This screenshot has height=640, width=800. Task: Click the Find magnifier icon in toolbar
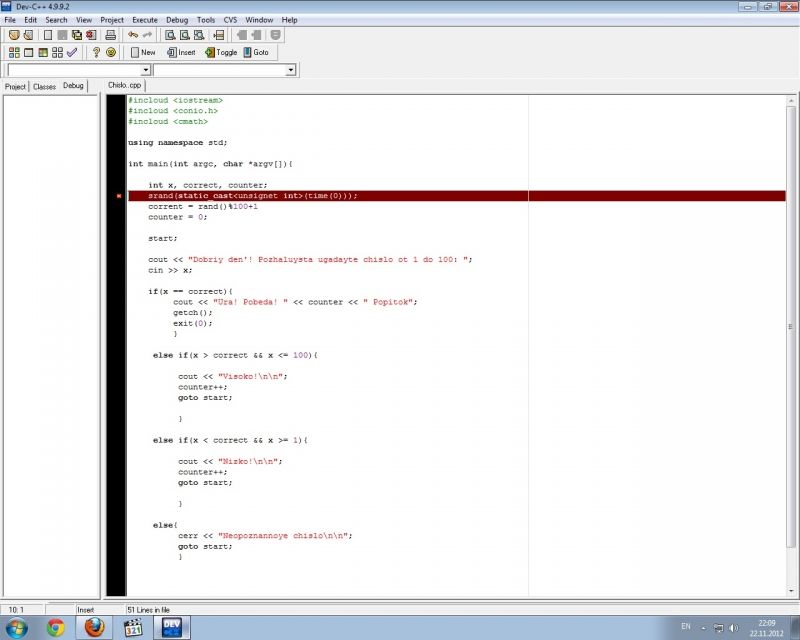click(x=170, y=35)
